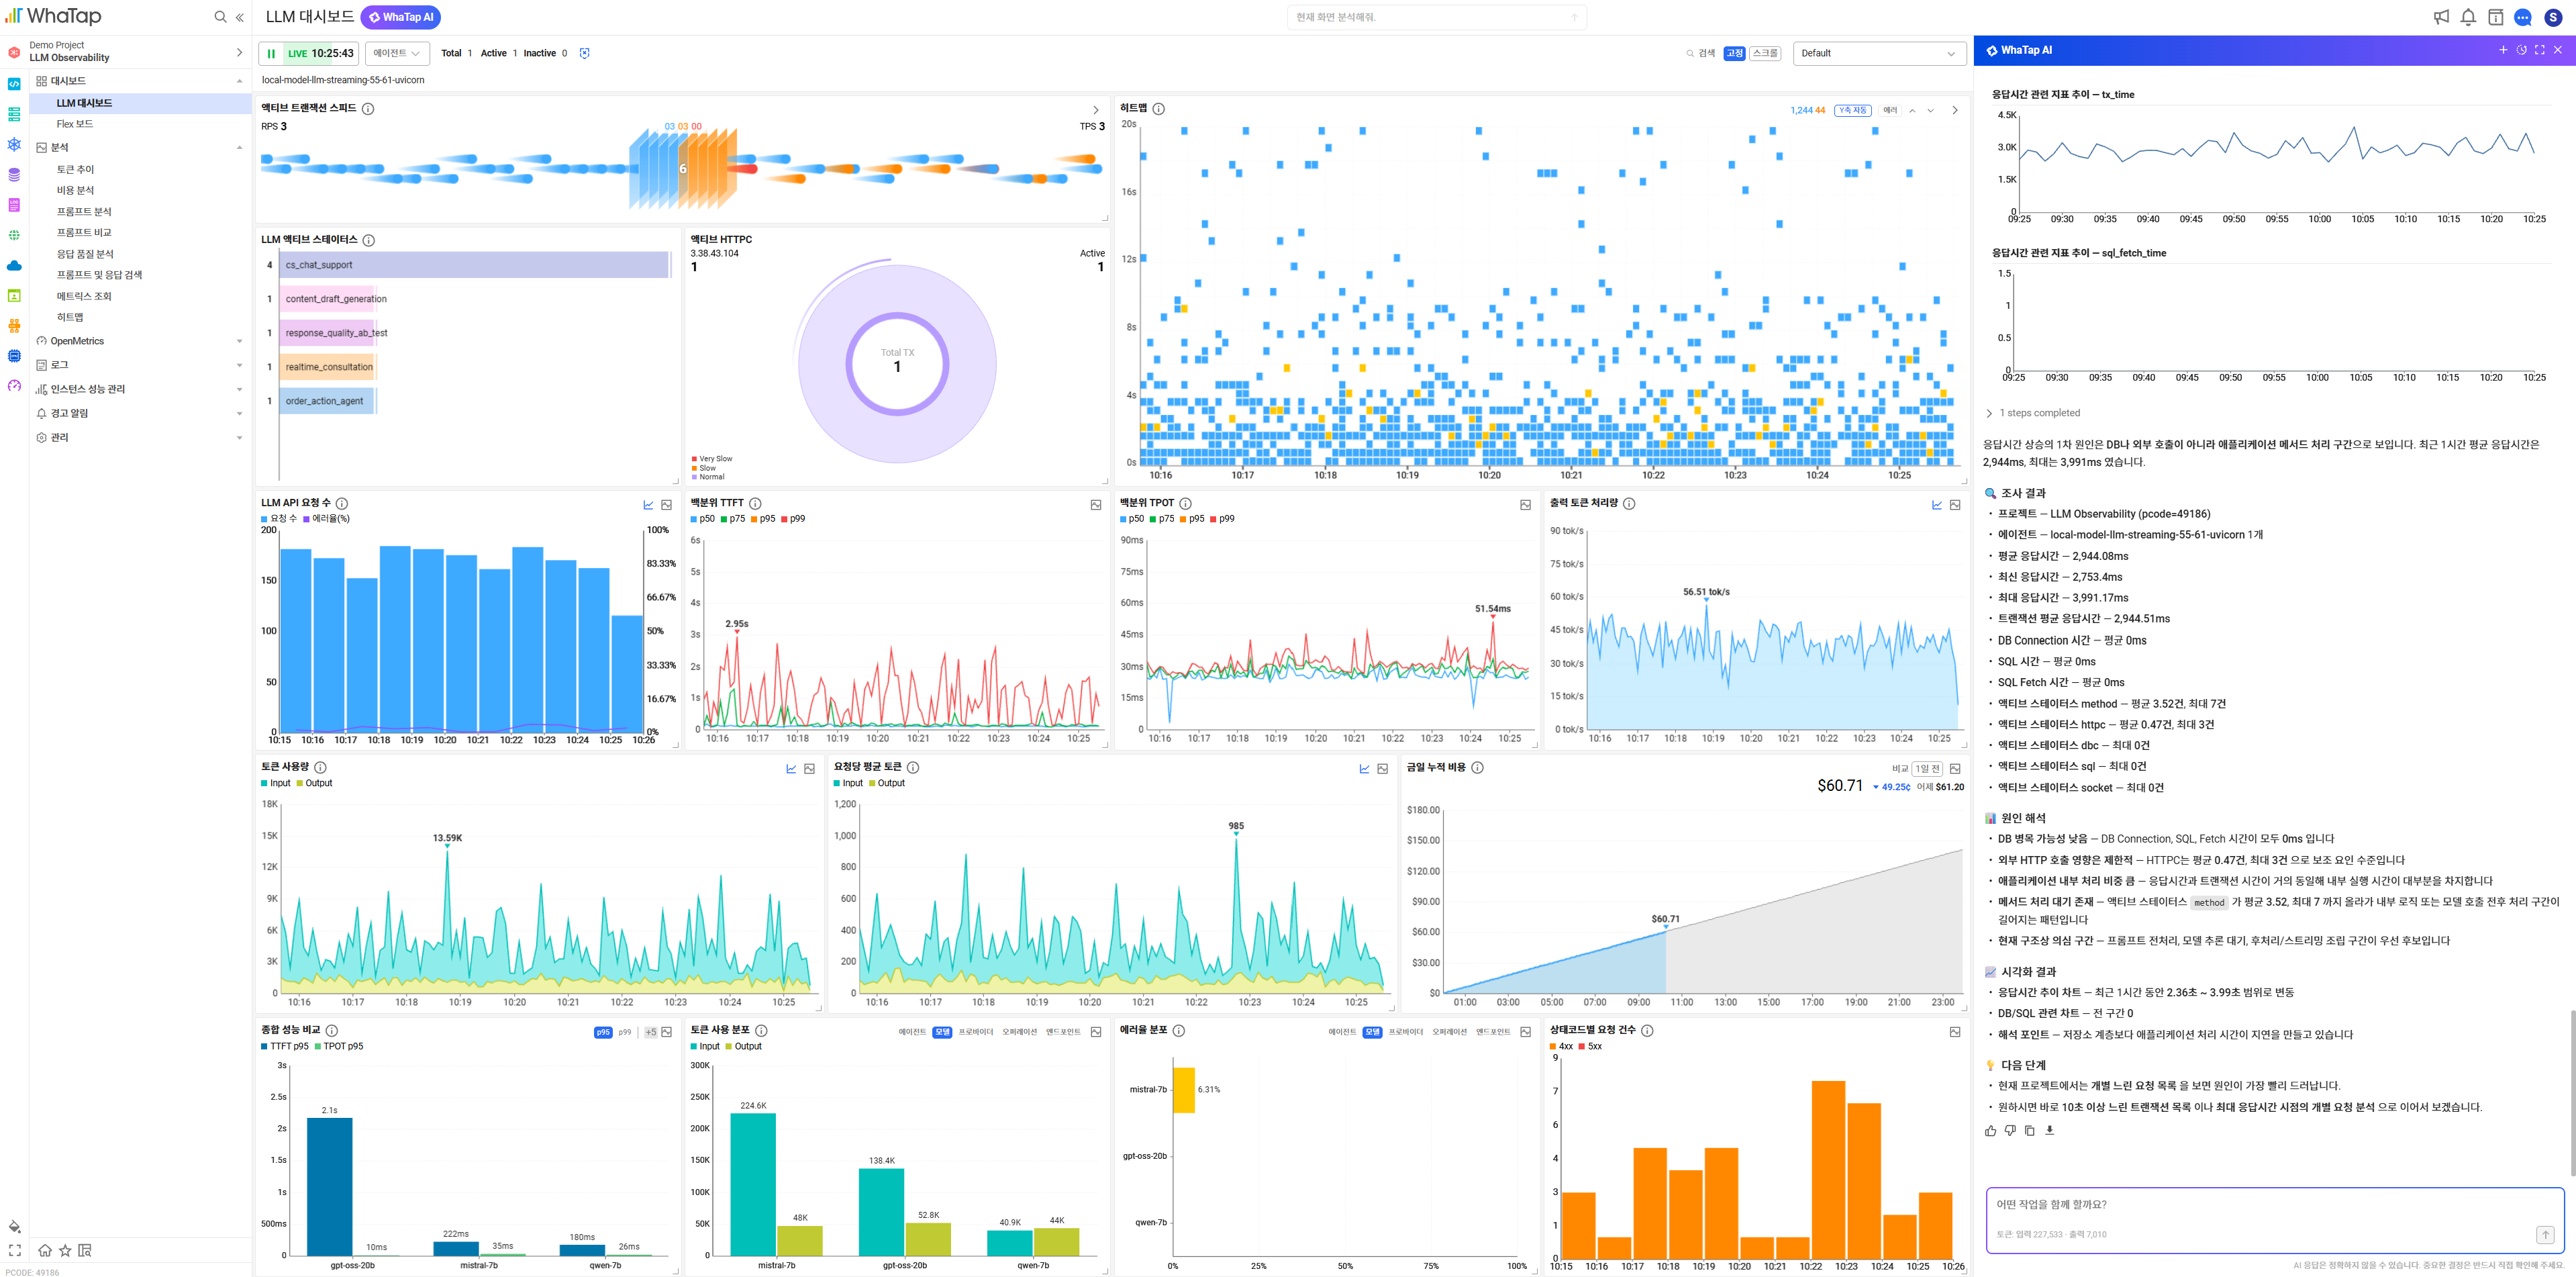Click the thumbs-down icon under the AI response
Screen dimensions: 2576x1277
(2010, 1131)
